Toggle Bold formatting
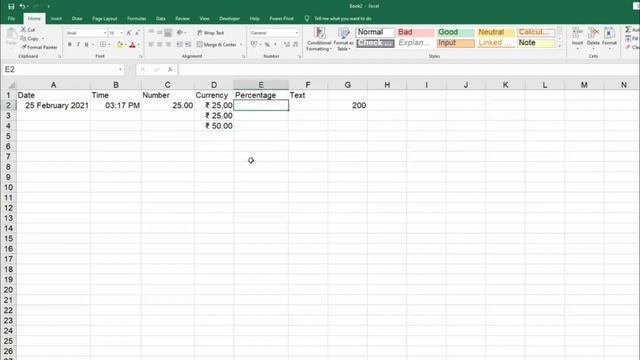Viewport: 640px width, 360px height. click(70, 44)
